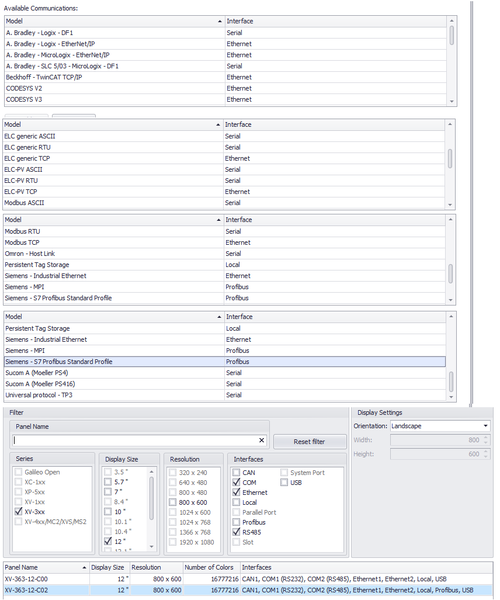Open the Orientation dropdown showing Landscape
Image resolution: width=500 pixels, height=600 pixels.
[440, 426]
